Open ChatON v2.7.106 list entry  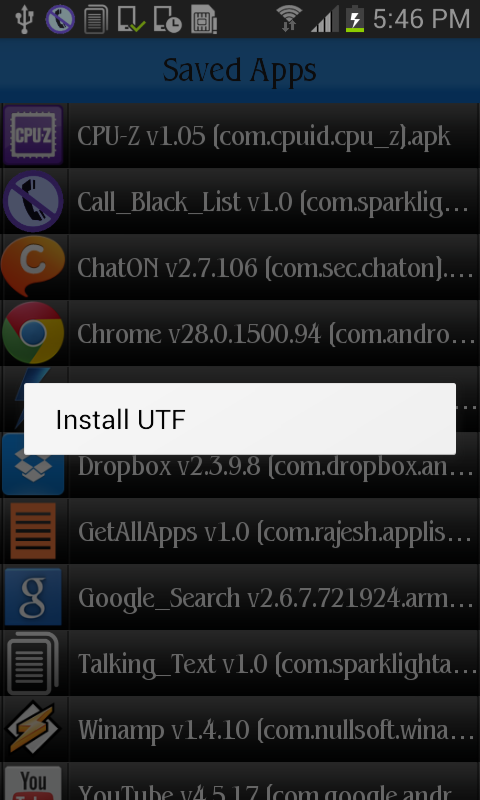tap(273, 268)
